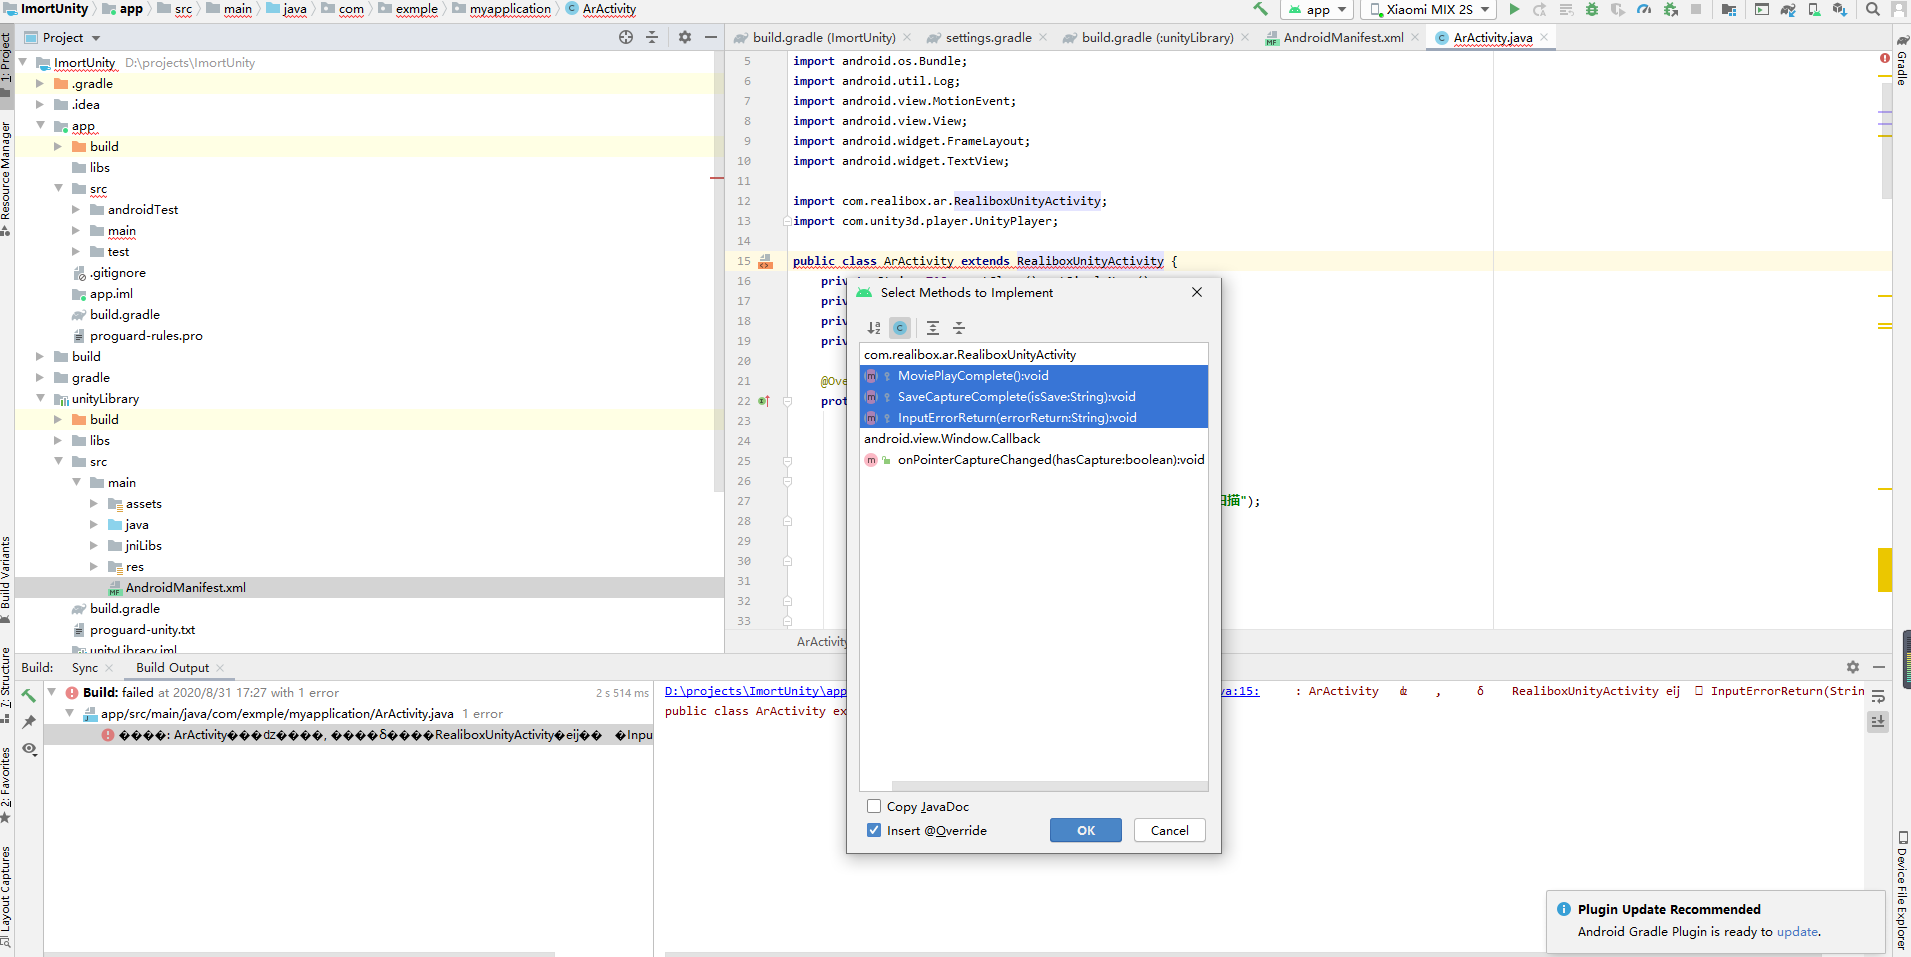Close the ArActivity.java editor tab
The image size is (1911, 957).
tap(1544, 37)
